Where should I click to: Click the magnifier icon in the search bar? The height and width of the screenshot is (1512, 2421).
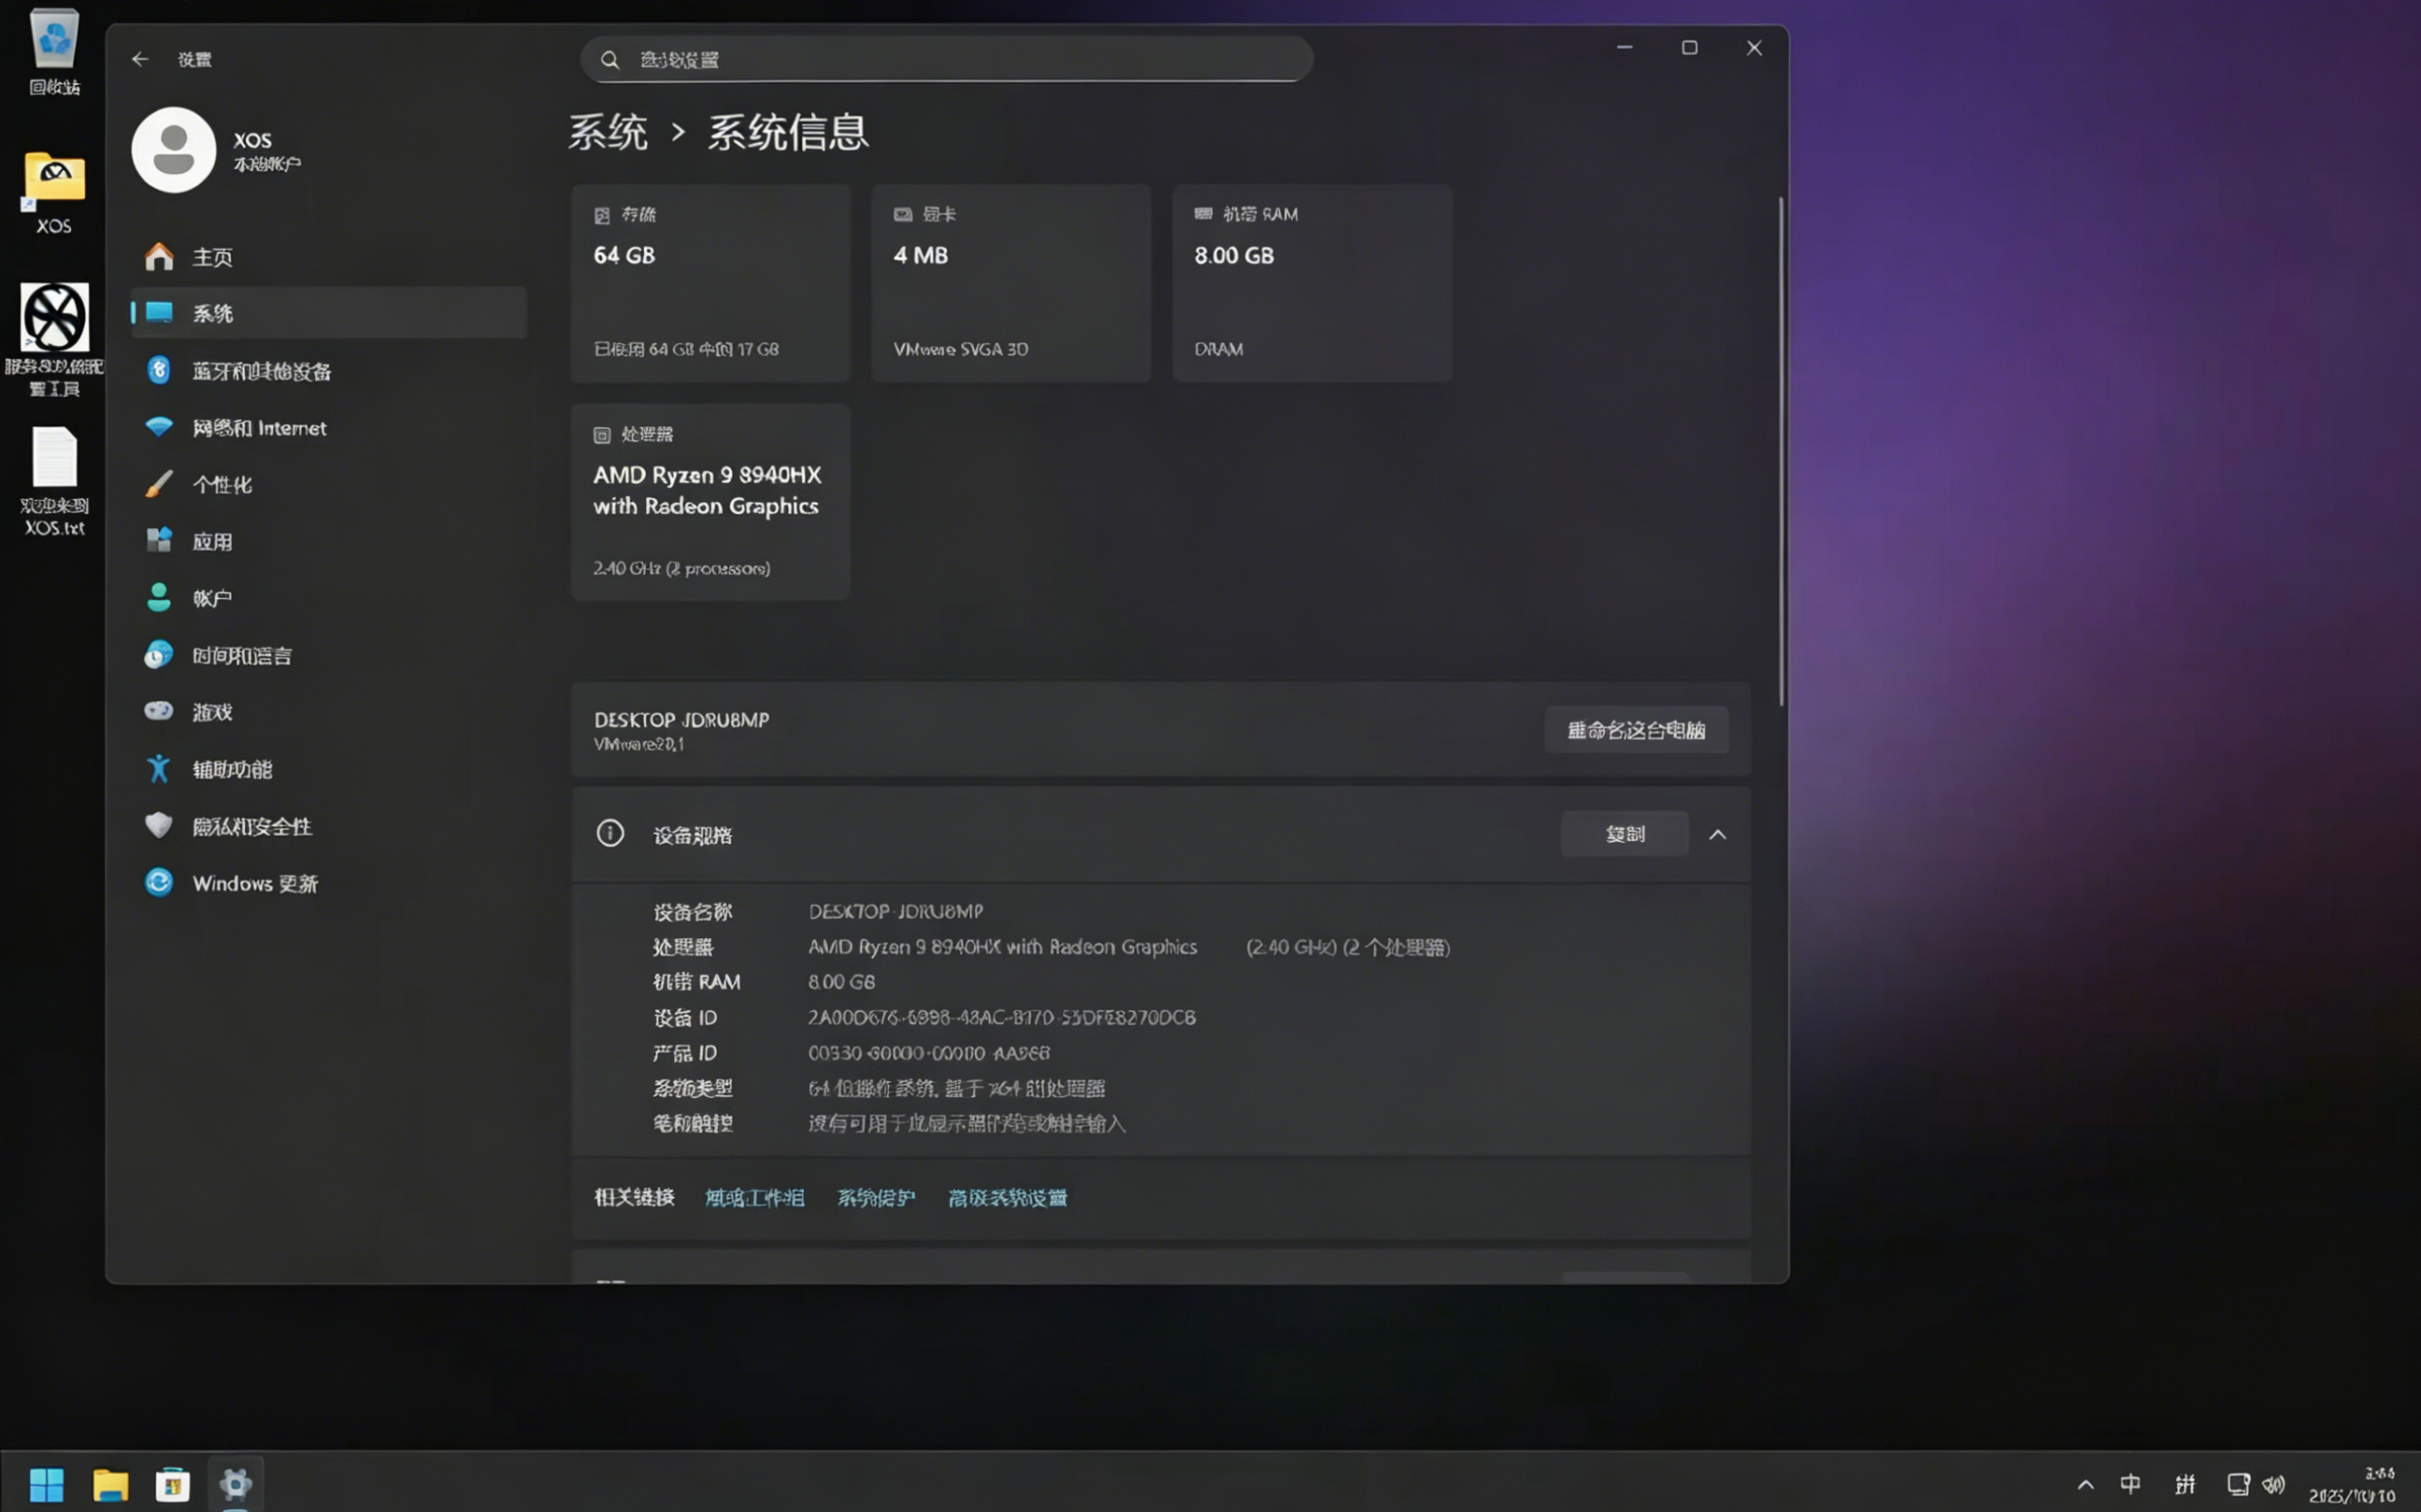coord(609,60)
